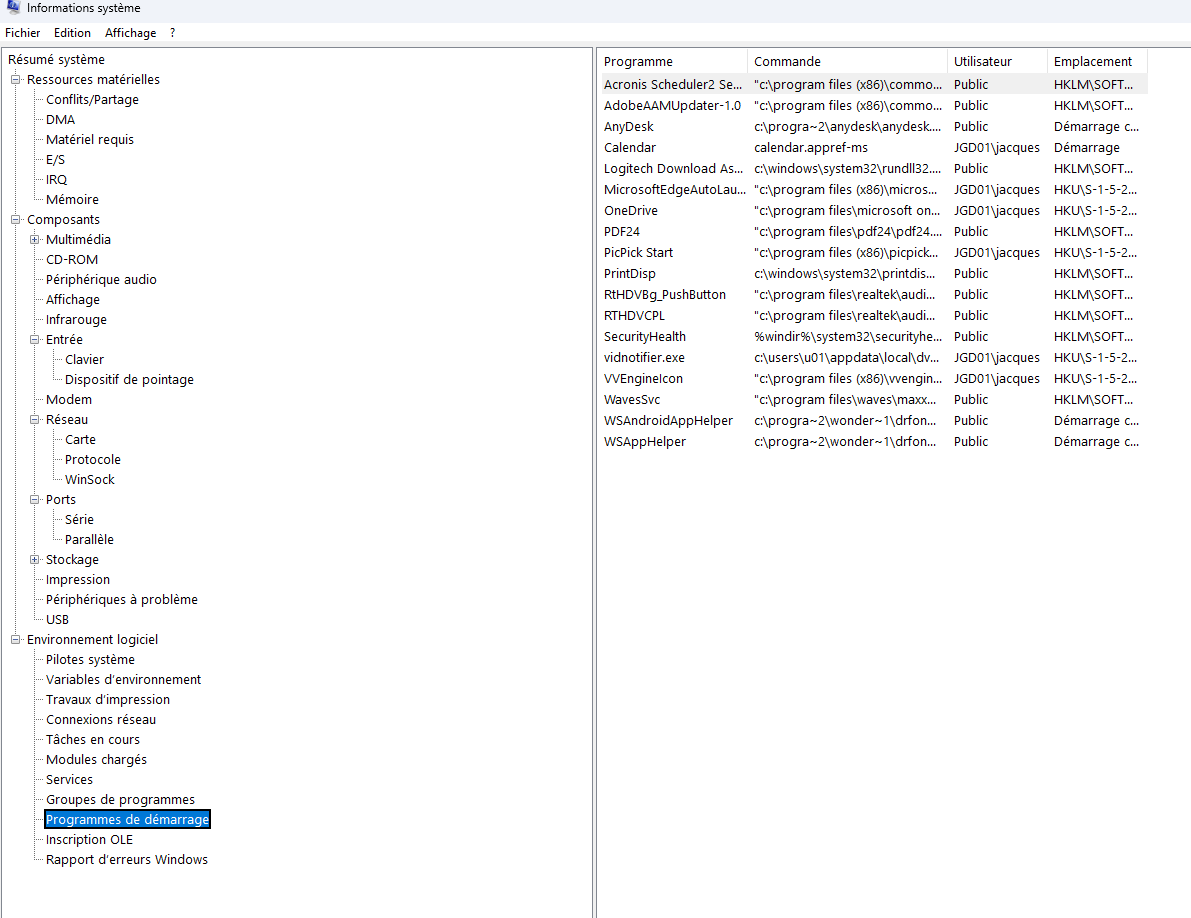Select Clavier under Entrée
Viewport: 1191px width, 918px height.
pyautogui.click(x=84, y=359)
